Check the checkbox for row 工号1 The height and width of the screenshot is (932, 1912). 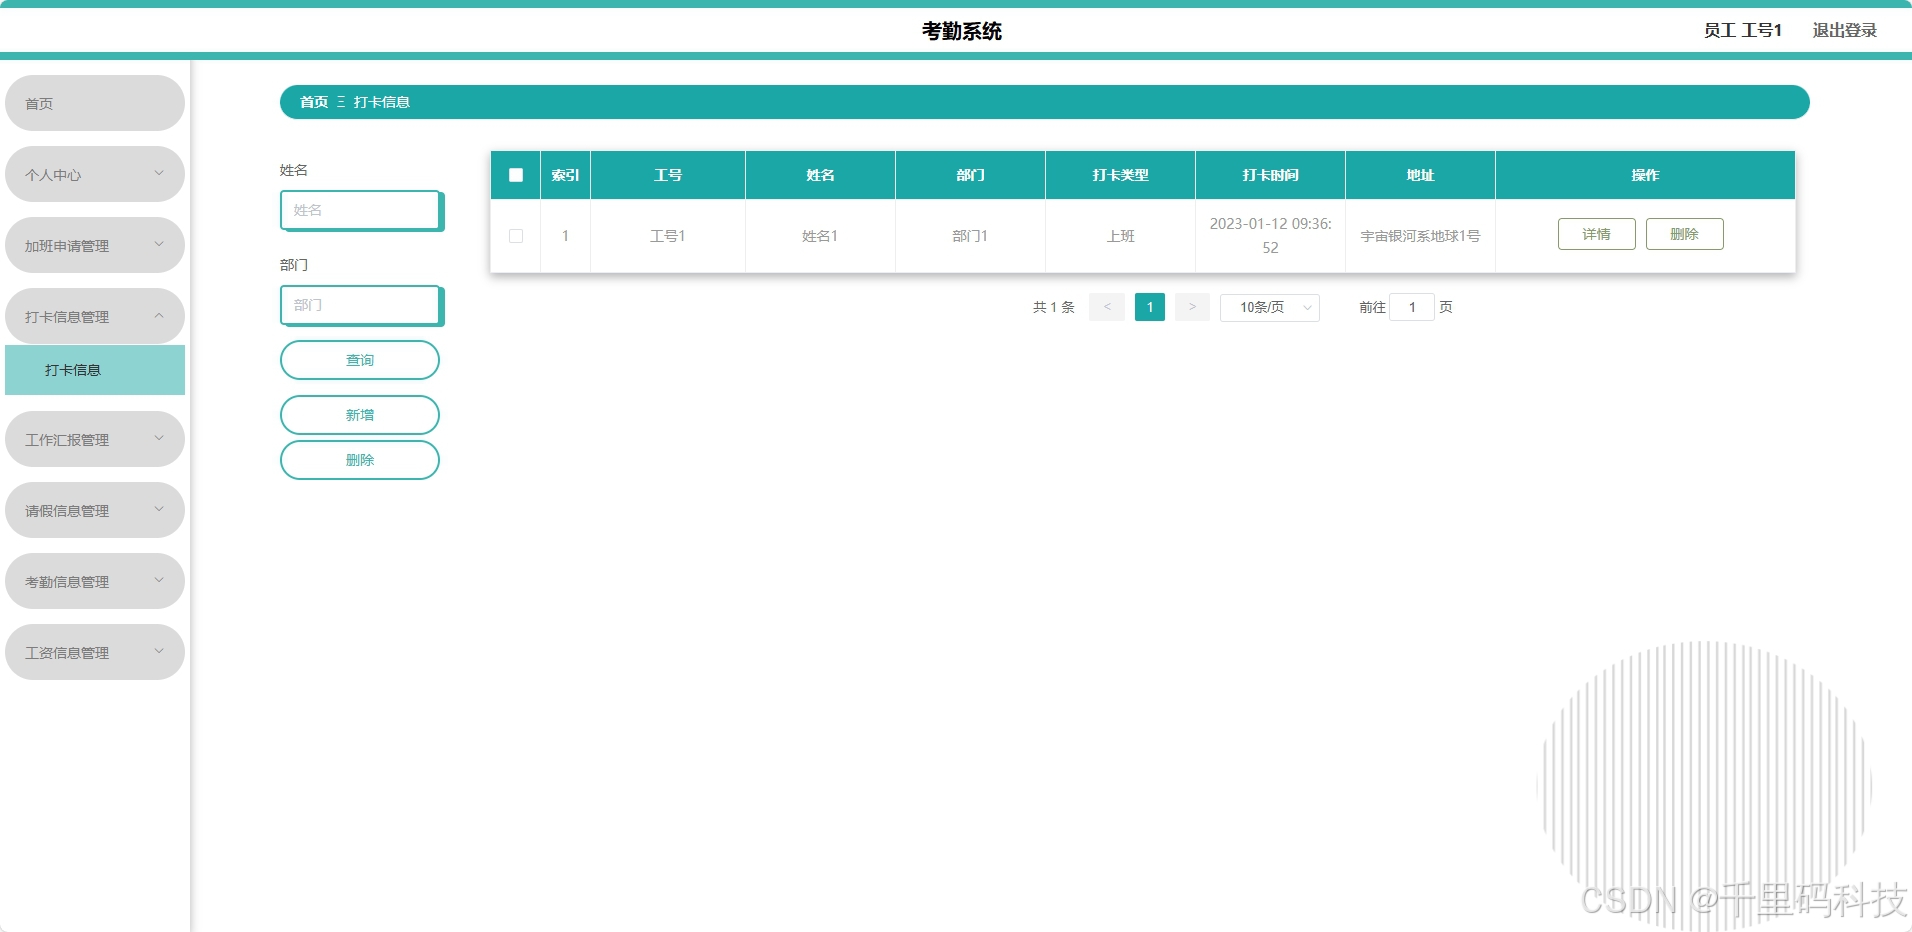[x=516, y=236]
